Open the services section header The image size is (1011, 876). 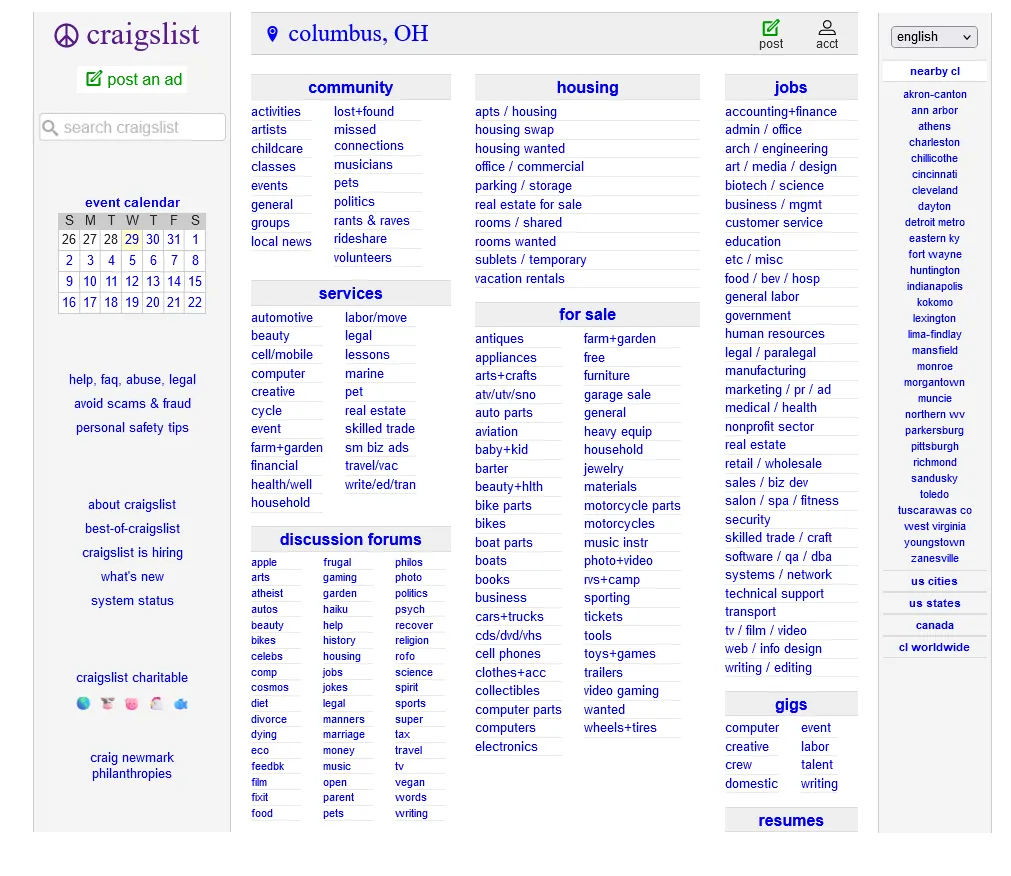coord(350,293)
